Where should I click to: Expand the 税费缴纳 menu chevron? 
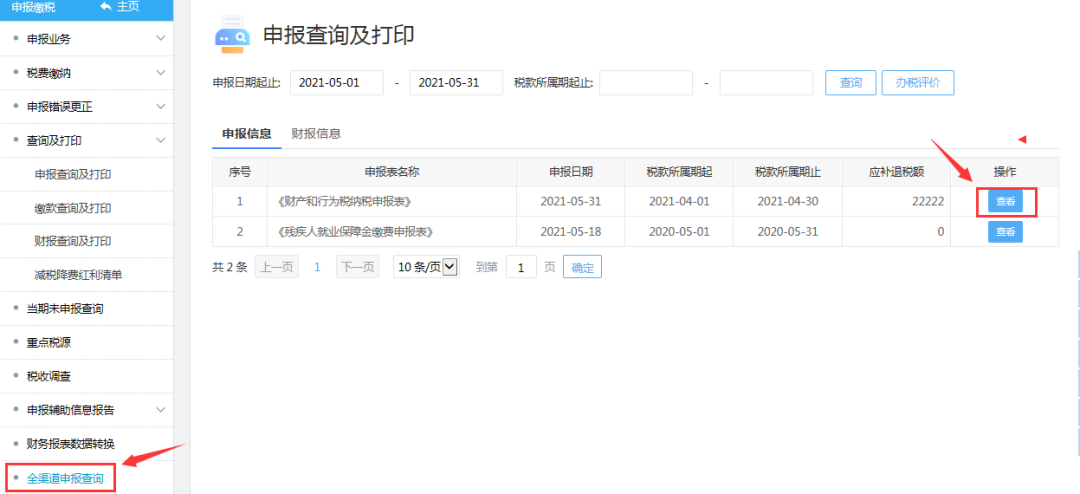coord(160,72)
